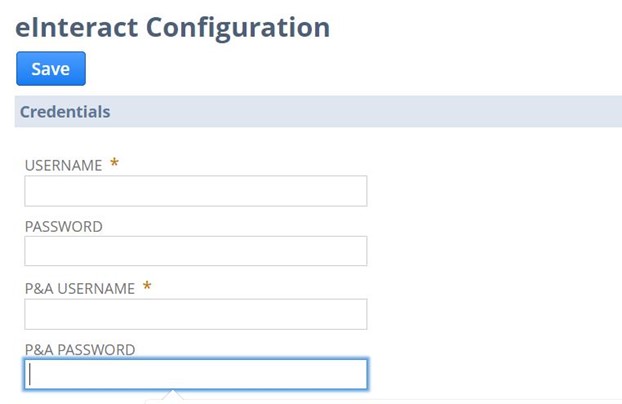The height and width of the screenshot is (404, 622).
Task: Collapse the Credentials section header
Action: [x=318, y=112]
